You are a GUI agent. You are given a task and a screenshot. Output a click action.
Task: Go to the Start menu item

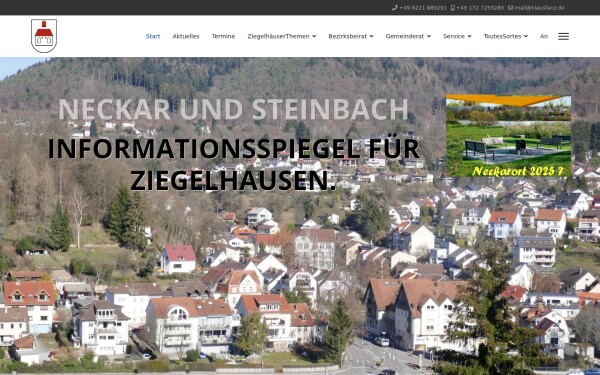point(153,36)
